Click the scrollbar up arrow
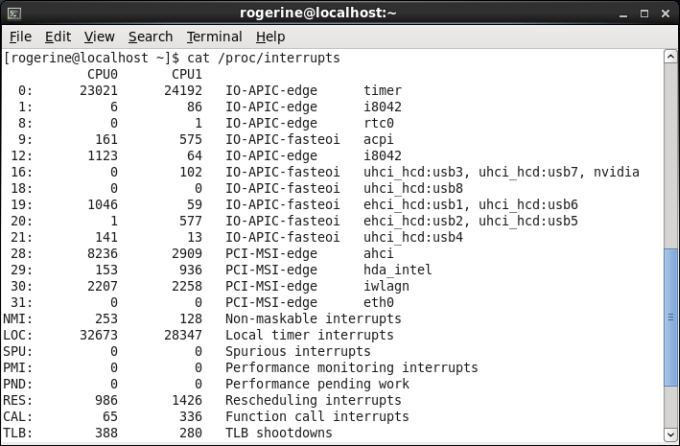This screenshot has height=446, width=680. [671, 57]
